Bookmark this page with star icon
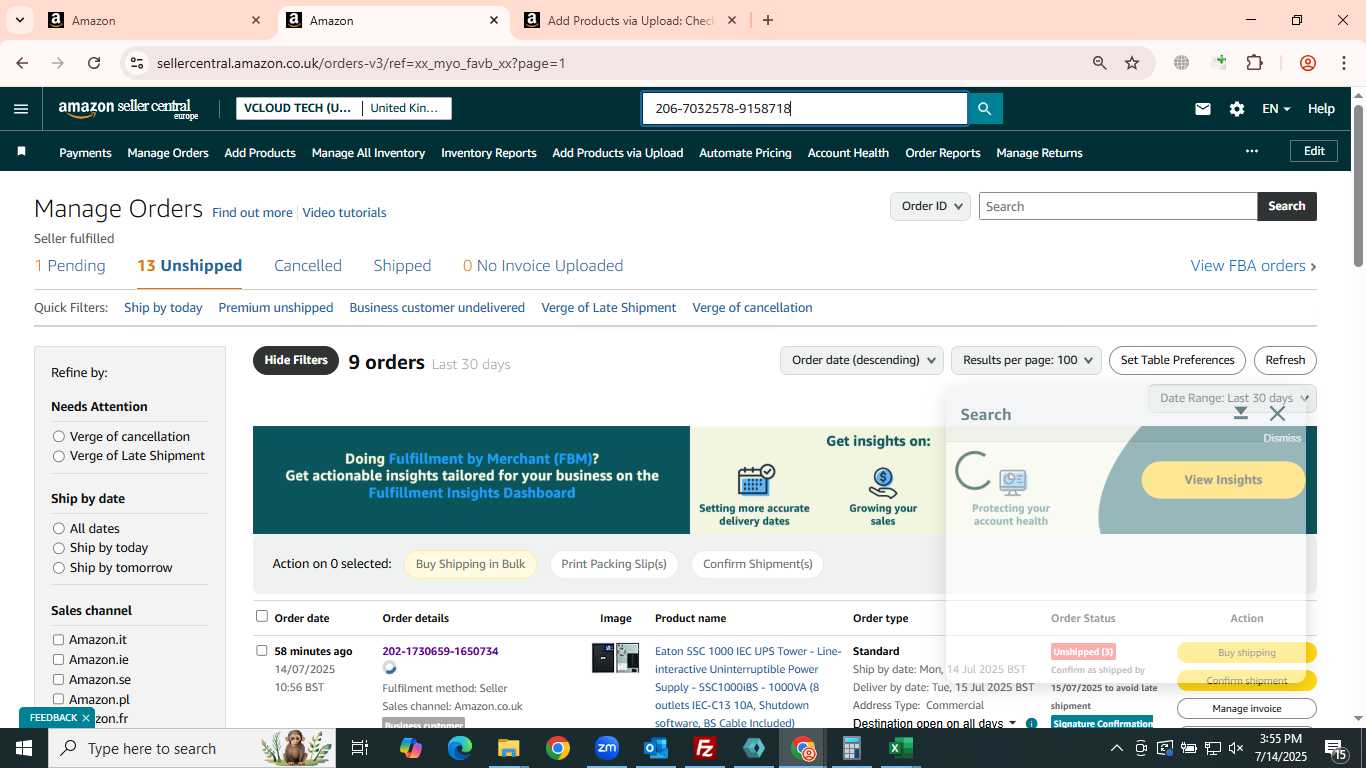 [x=1132, y=63]
